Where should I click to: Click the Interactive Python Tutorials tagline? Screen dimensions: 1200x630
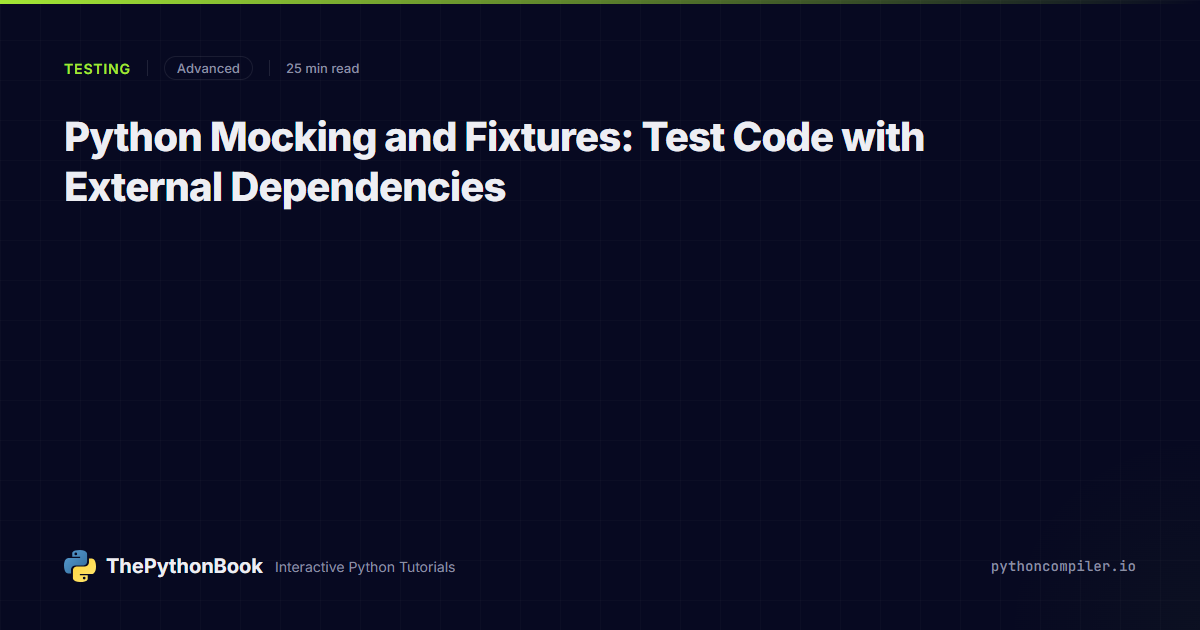[365, 567]
